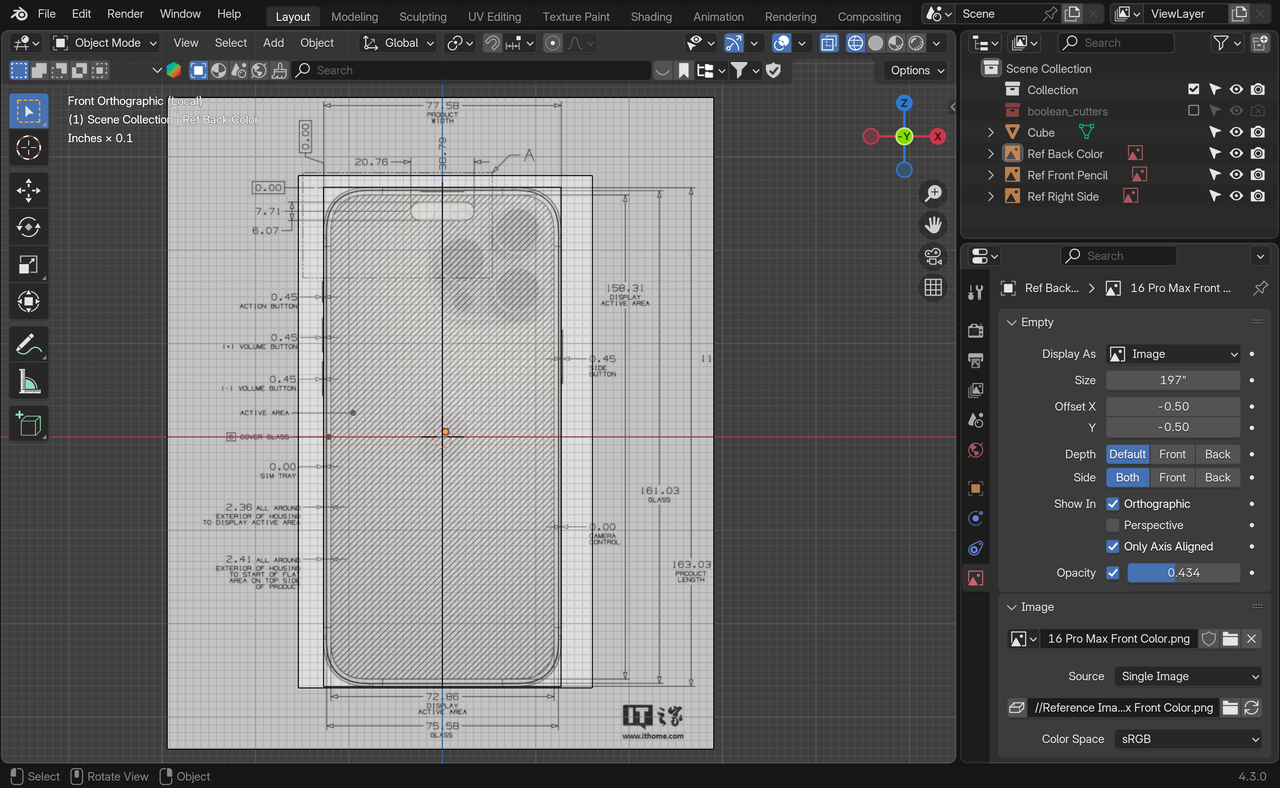This screenshot has width=1280, height=788.
Task: Pick the Rotate tool
Action: [x=29, y=227]
